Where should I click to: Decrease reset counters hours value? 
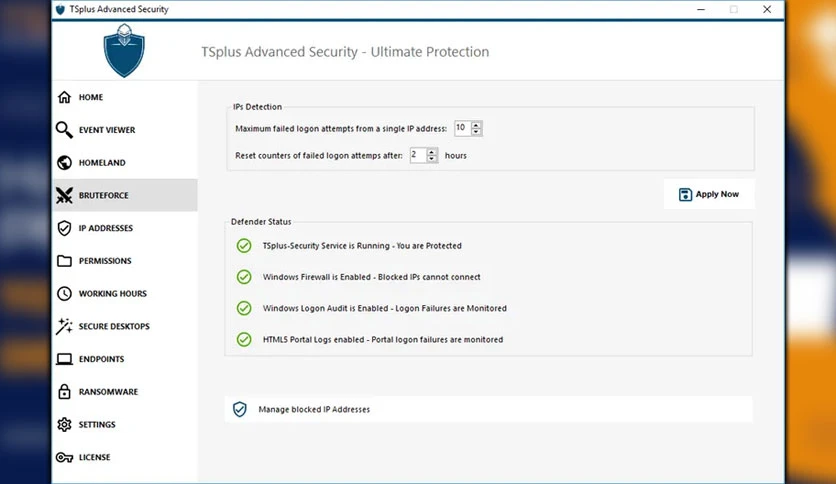coord(432,158)
